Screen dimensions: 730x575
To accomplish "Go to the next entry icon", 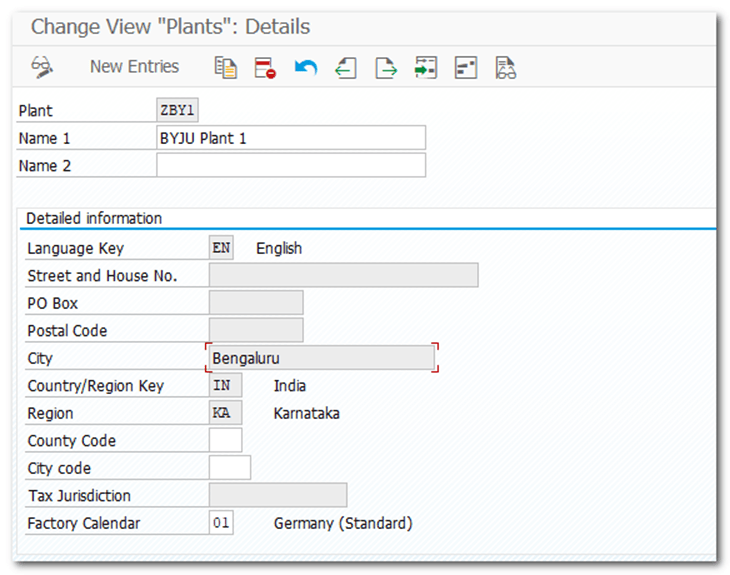I will click(386, 68).
